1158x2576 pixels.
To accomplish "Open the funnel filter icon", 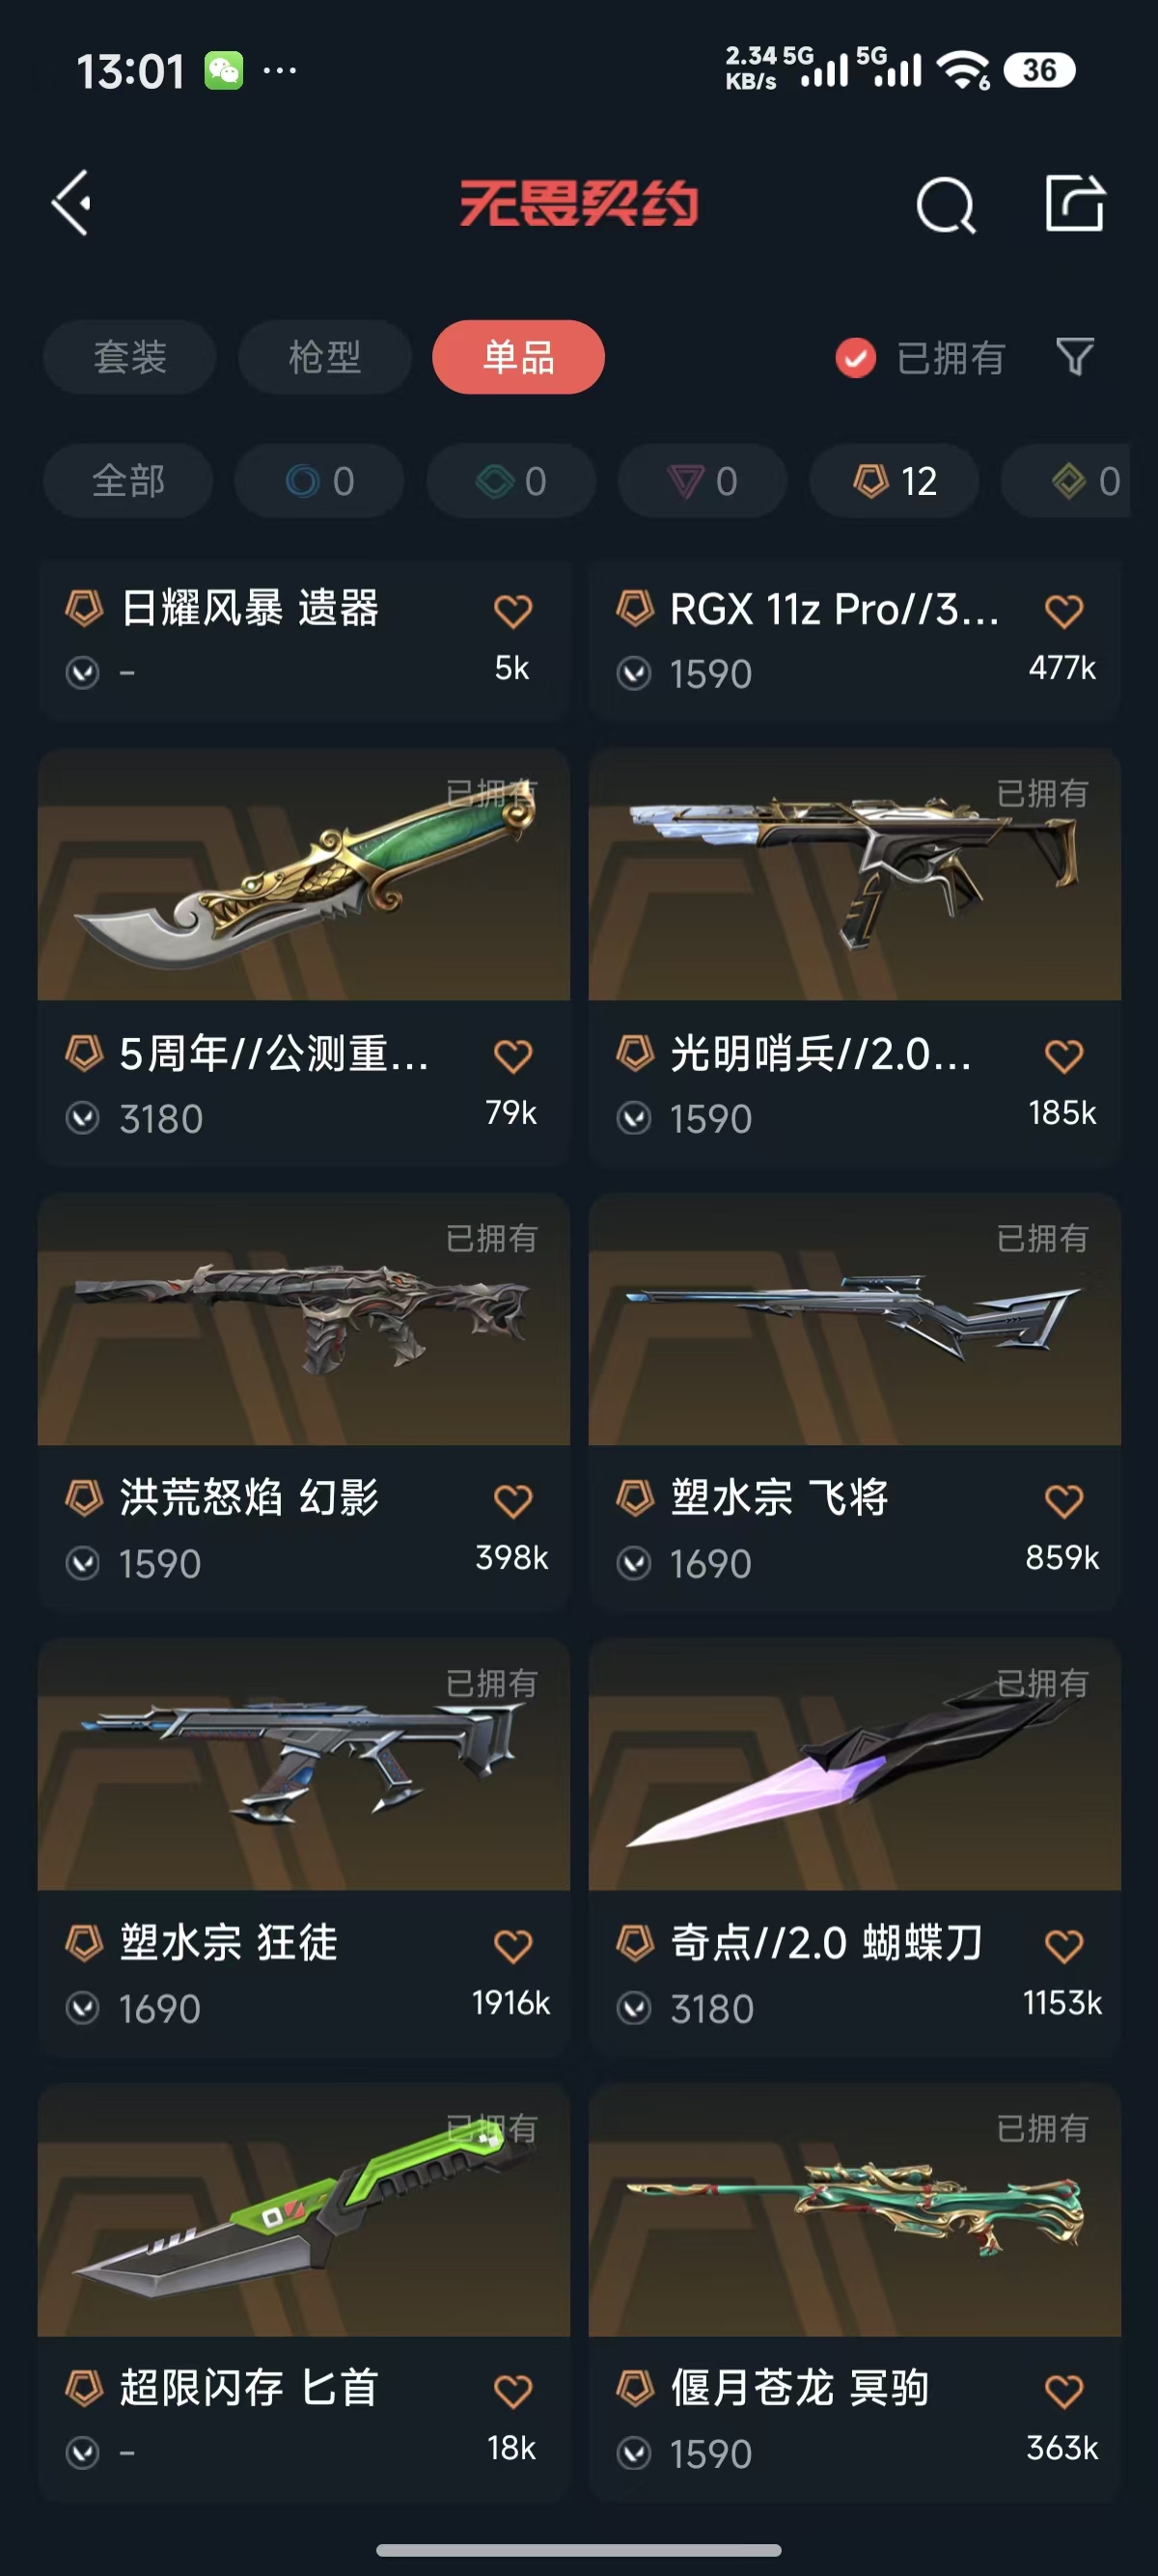I will 1075,357.
